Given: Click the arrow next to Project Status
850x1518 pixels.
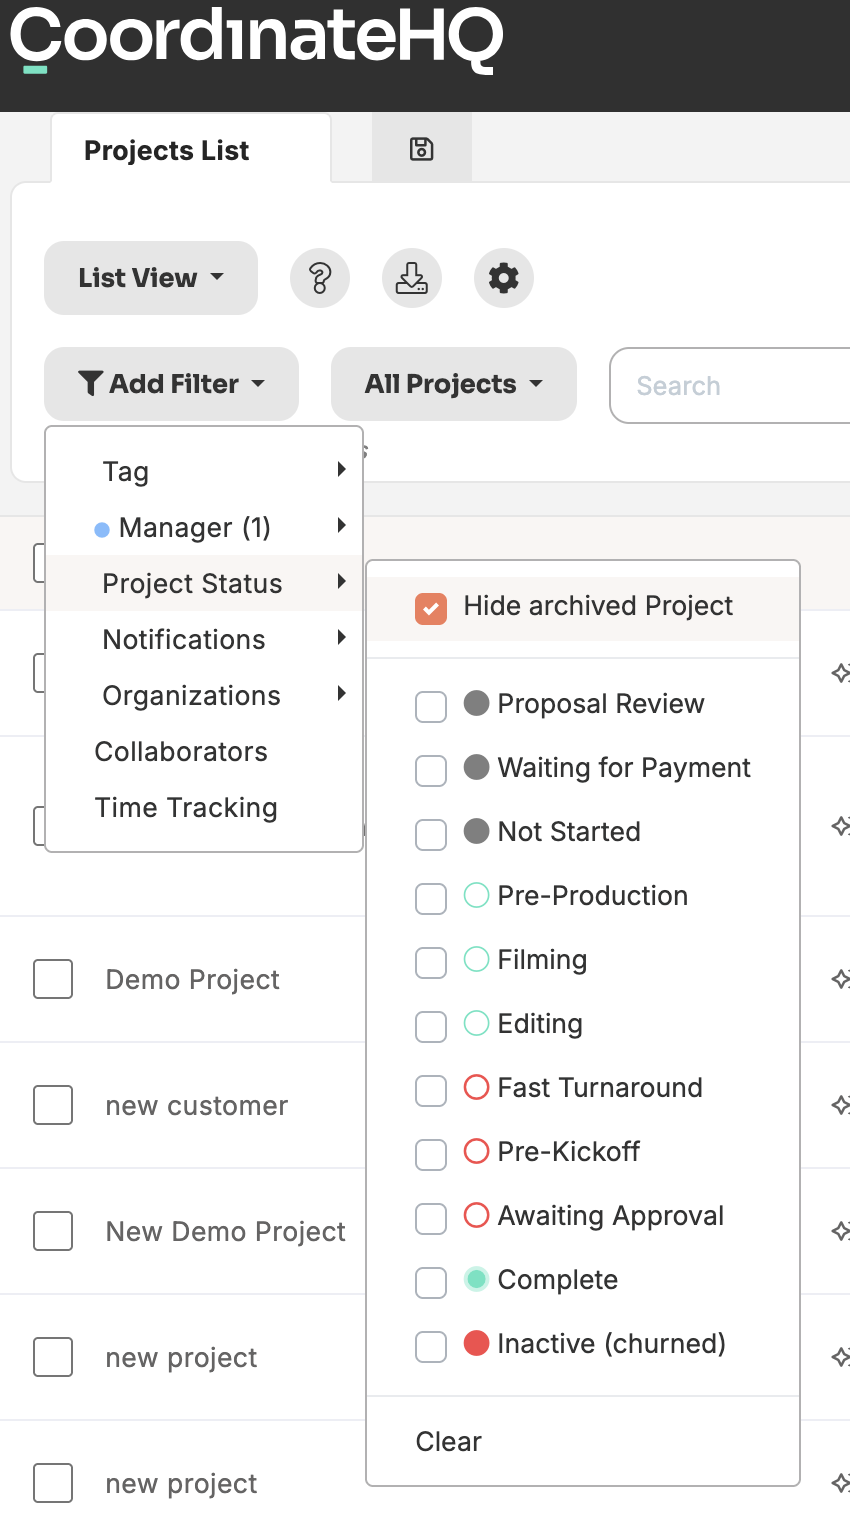Looking at the screenshot, I should pyautogui.click(x=342, y=581).
